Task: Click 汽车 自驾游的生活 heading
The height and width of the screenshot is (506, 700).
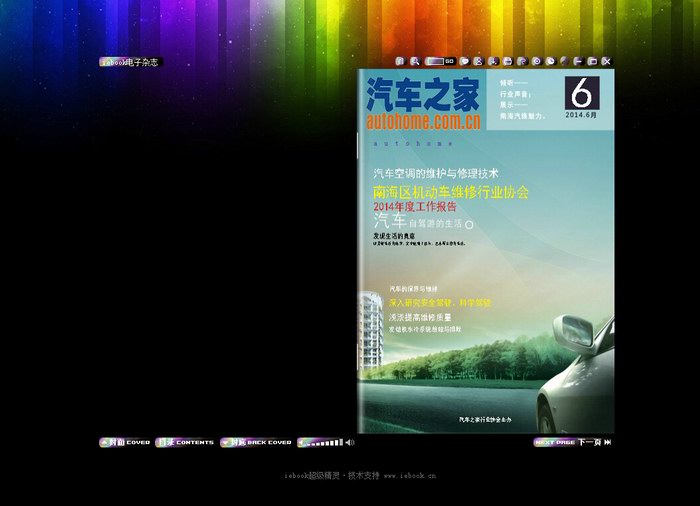Action: click(x=423, y=221)
